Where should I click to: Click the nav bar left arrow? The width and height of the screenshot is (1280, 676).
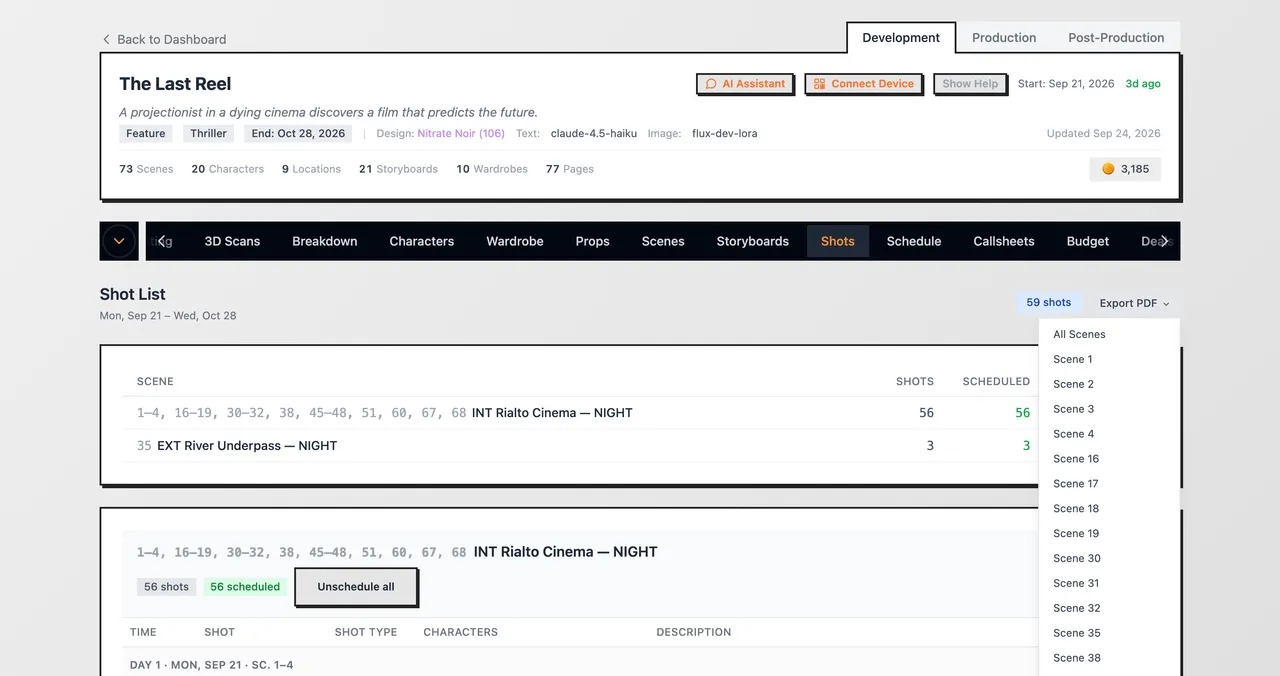pyautogui.click(x=161, y=241)
